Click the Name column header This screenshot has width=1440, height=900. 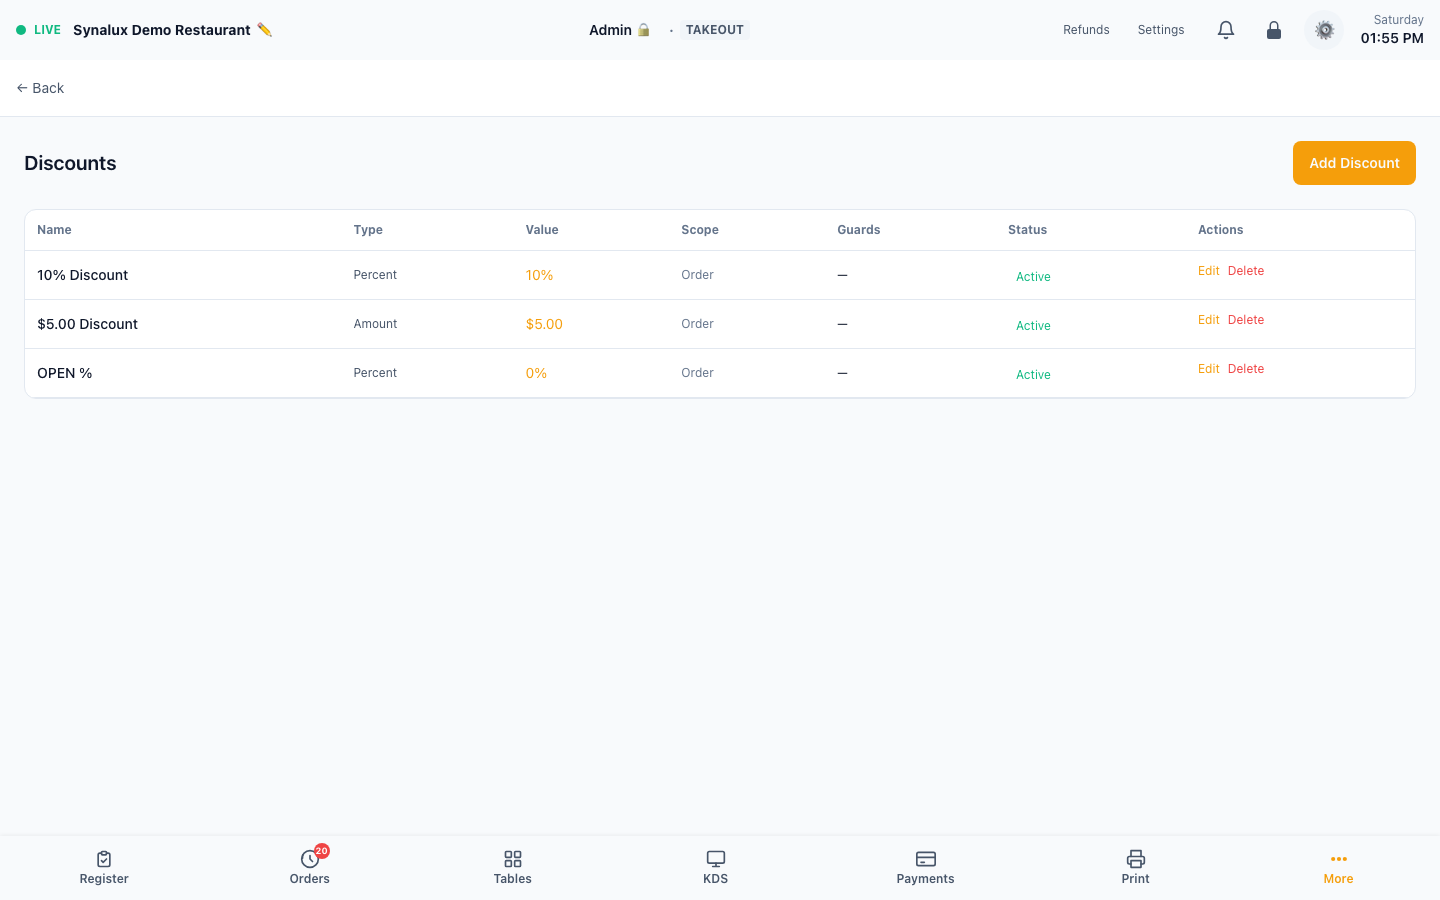click(54, 230)
